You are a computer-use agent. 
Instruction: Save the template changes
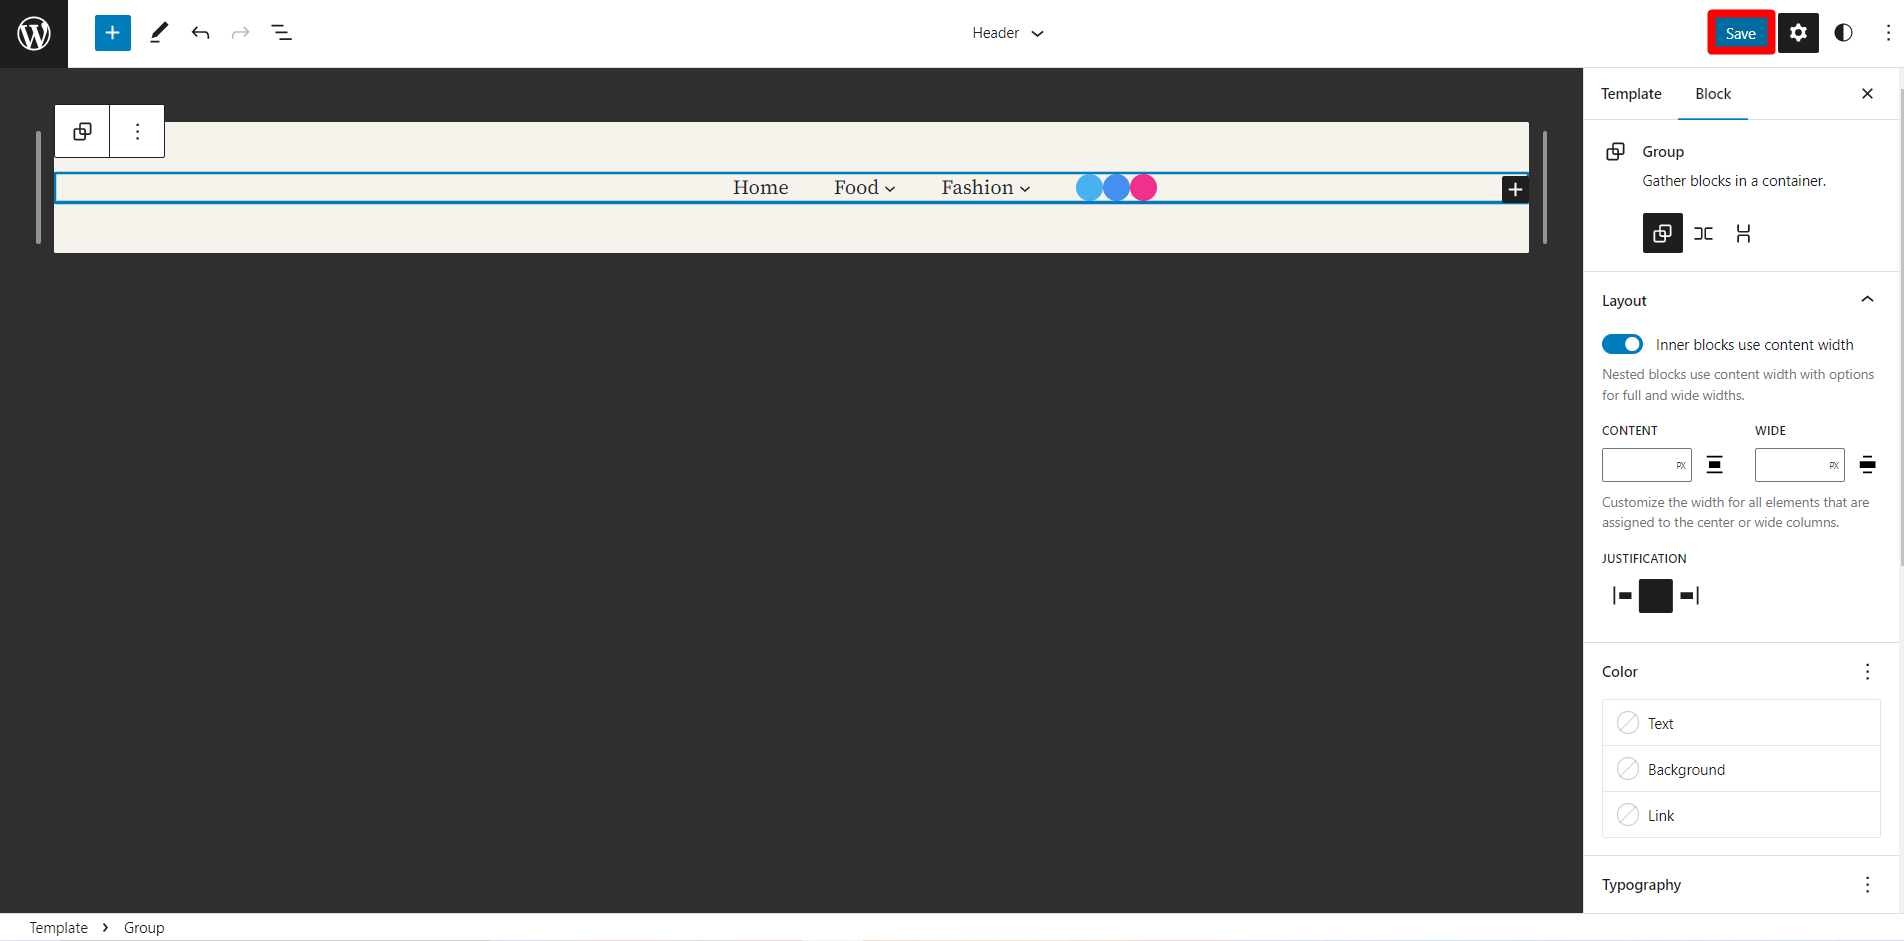[1741, 33]
